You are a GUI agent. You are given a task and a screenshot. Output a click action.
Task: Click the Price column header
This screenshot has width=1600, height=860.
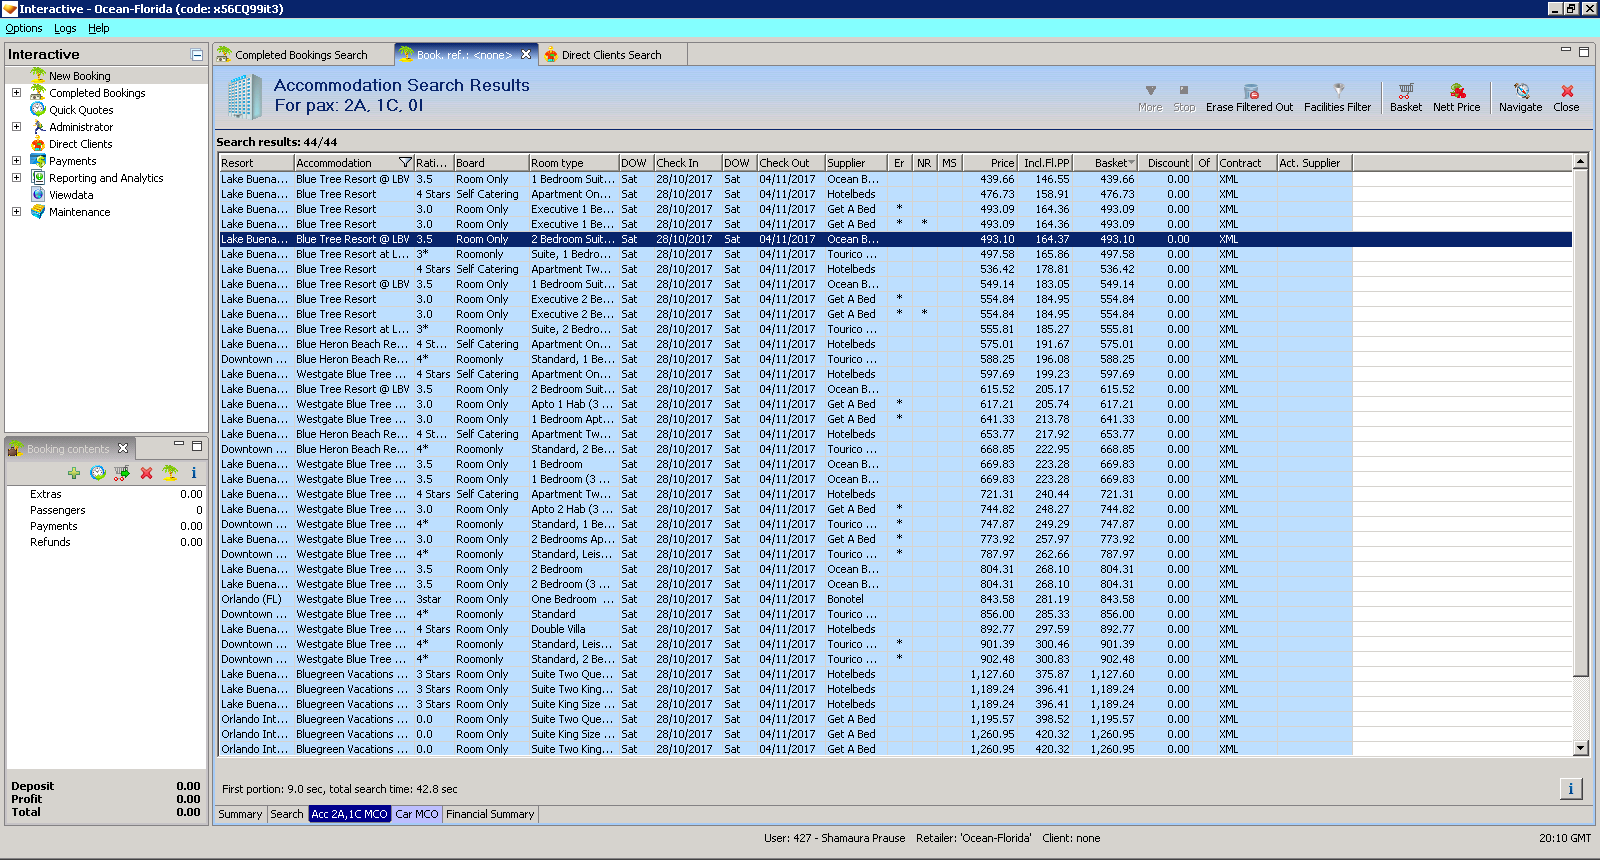991,163
